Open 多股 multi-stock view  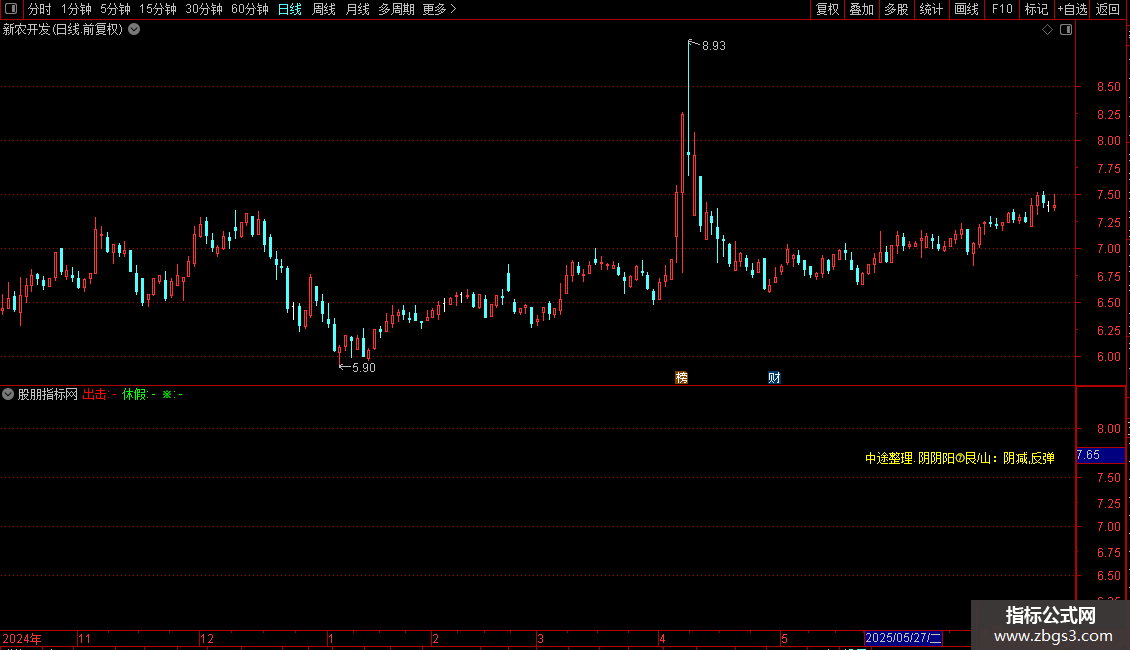[897, 9]
